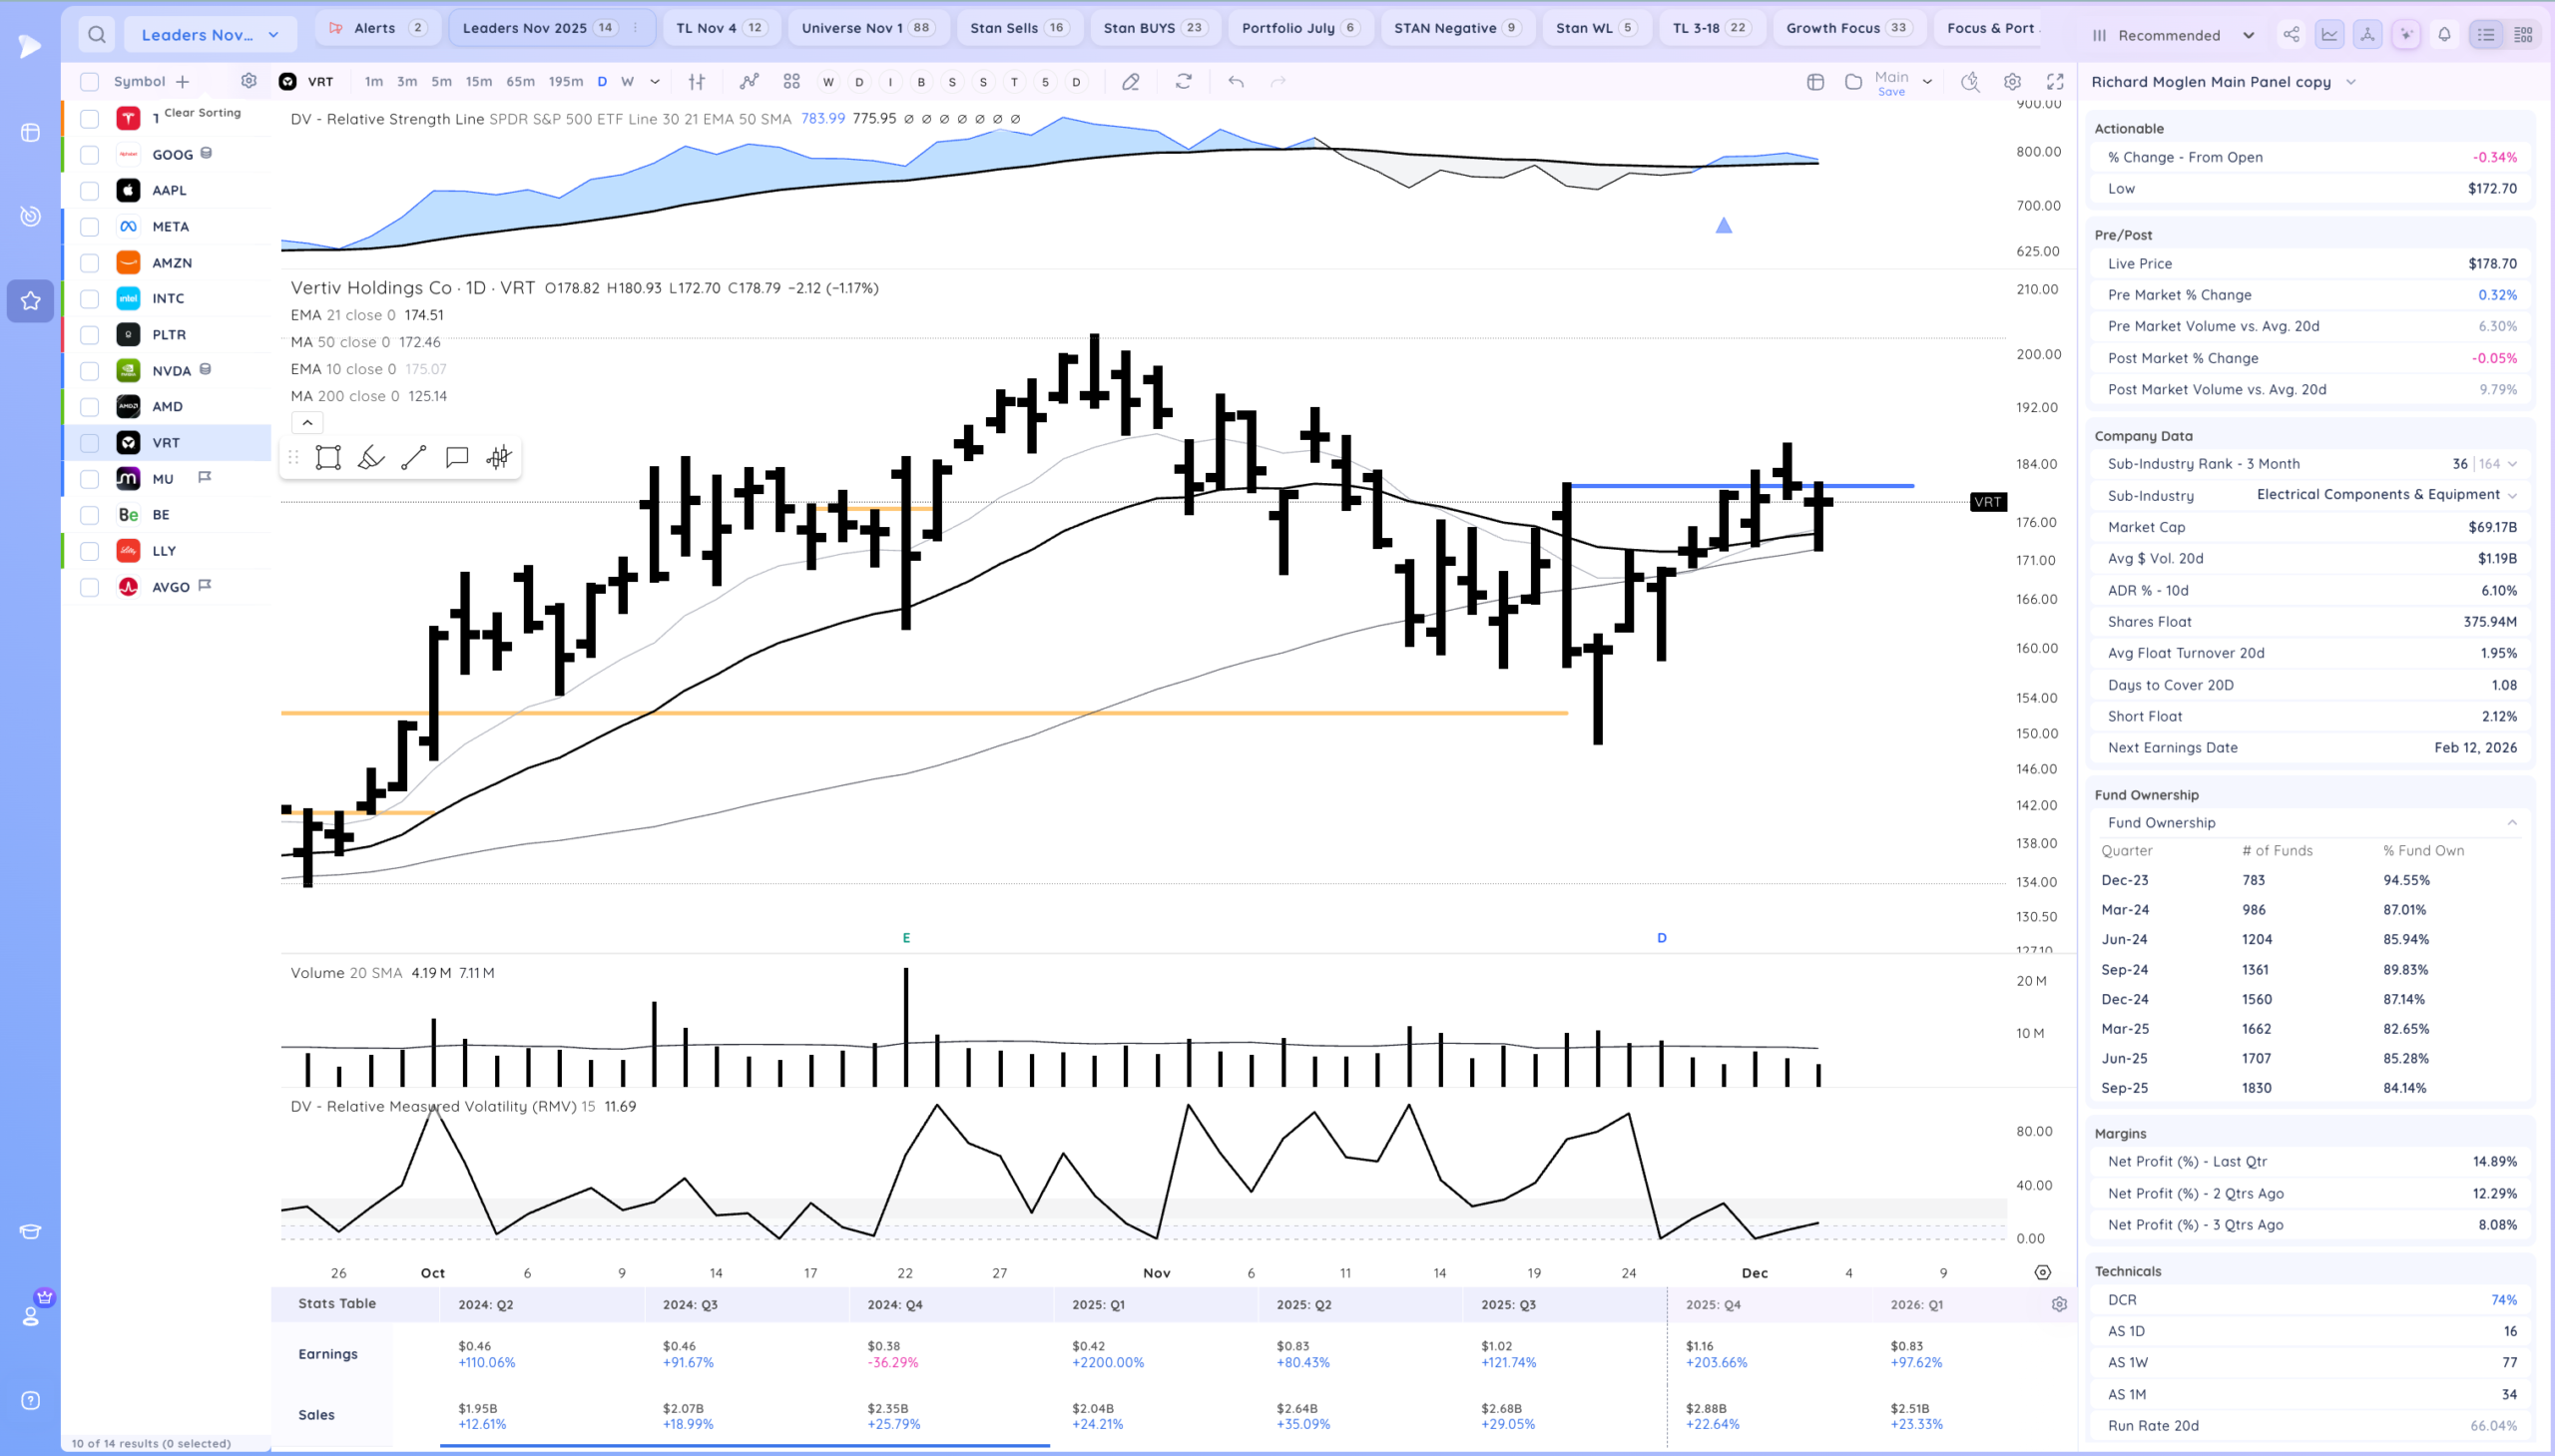Open the Leaders Nov watchlist dropdown
Screen dimensions: 2555x1456
tap(210, 35)
